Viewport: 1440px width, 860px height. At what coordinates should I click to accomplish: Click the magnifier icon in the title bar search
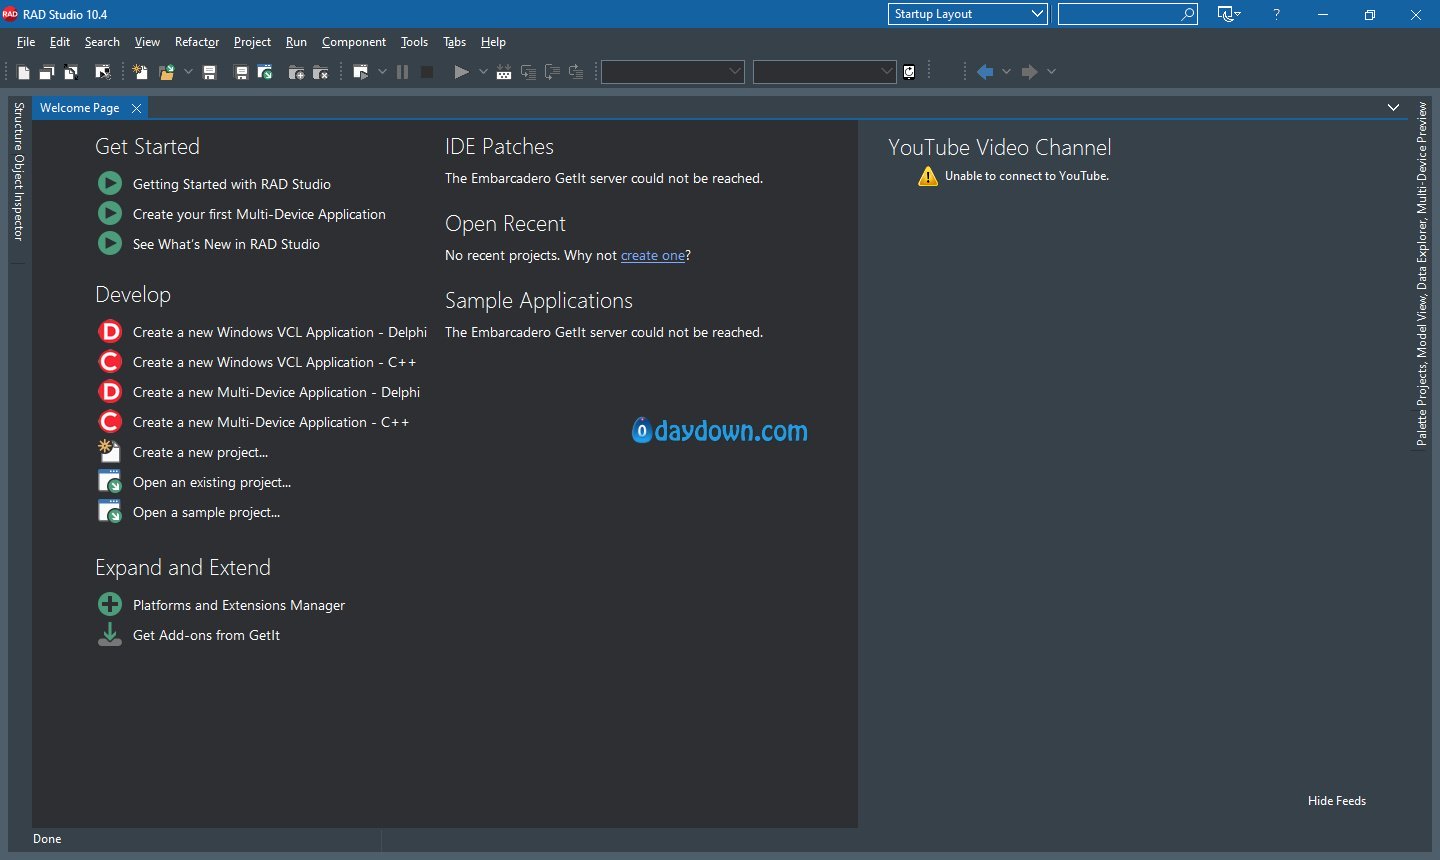pyautogui.click(x=1187, y=14)
